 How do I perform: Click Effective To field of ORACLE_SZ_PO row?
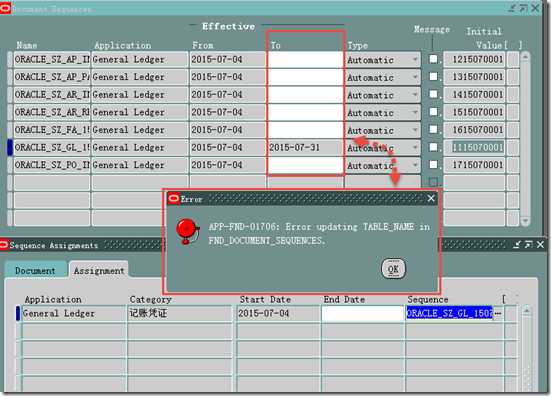(x=305, y=165)
